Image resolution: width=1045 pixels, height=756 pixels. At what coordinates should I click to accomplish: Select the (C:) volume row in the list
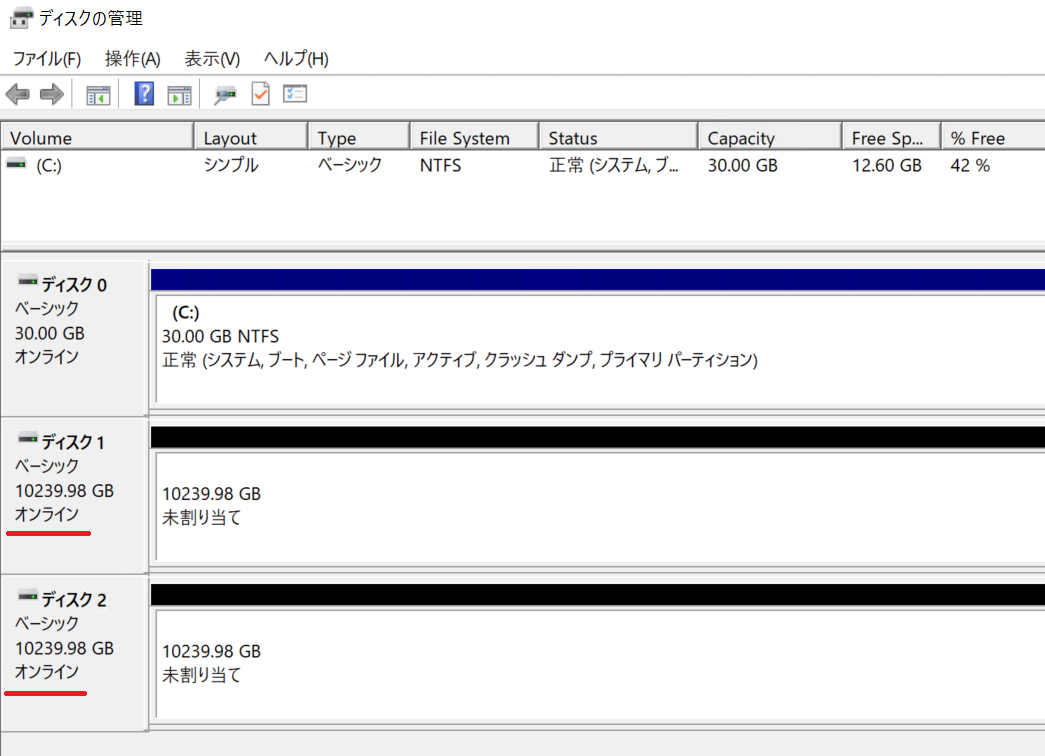tap(522, 165)
